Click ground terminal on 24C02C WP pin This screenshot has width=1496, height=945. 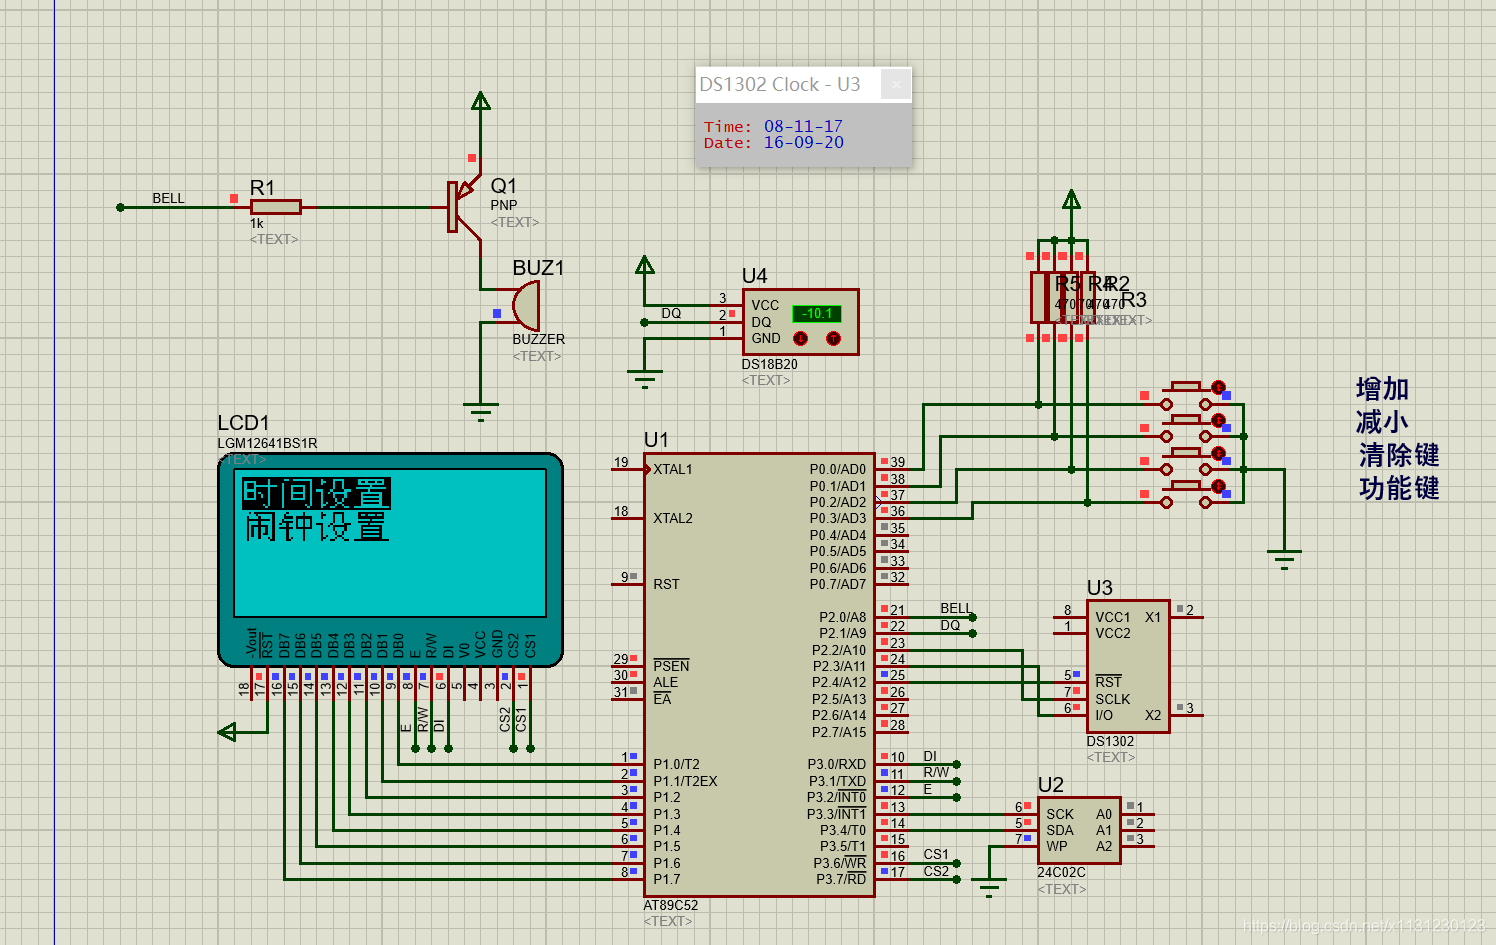989,888
